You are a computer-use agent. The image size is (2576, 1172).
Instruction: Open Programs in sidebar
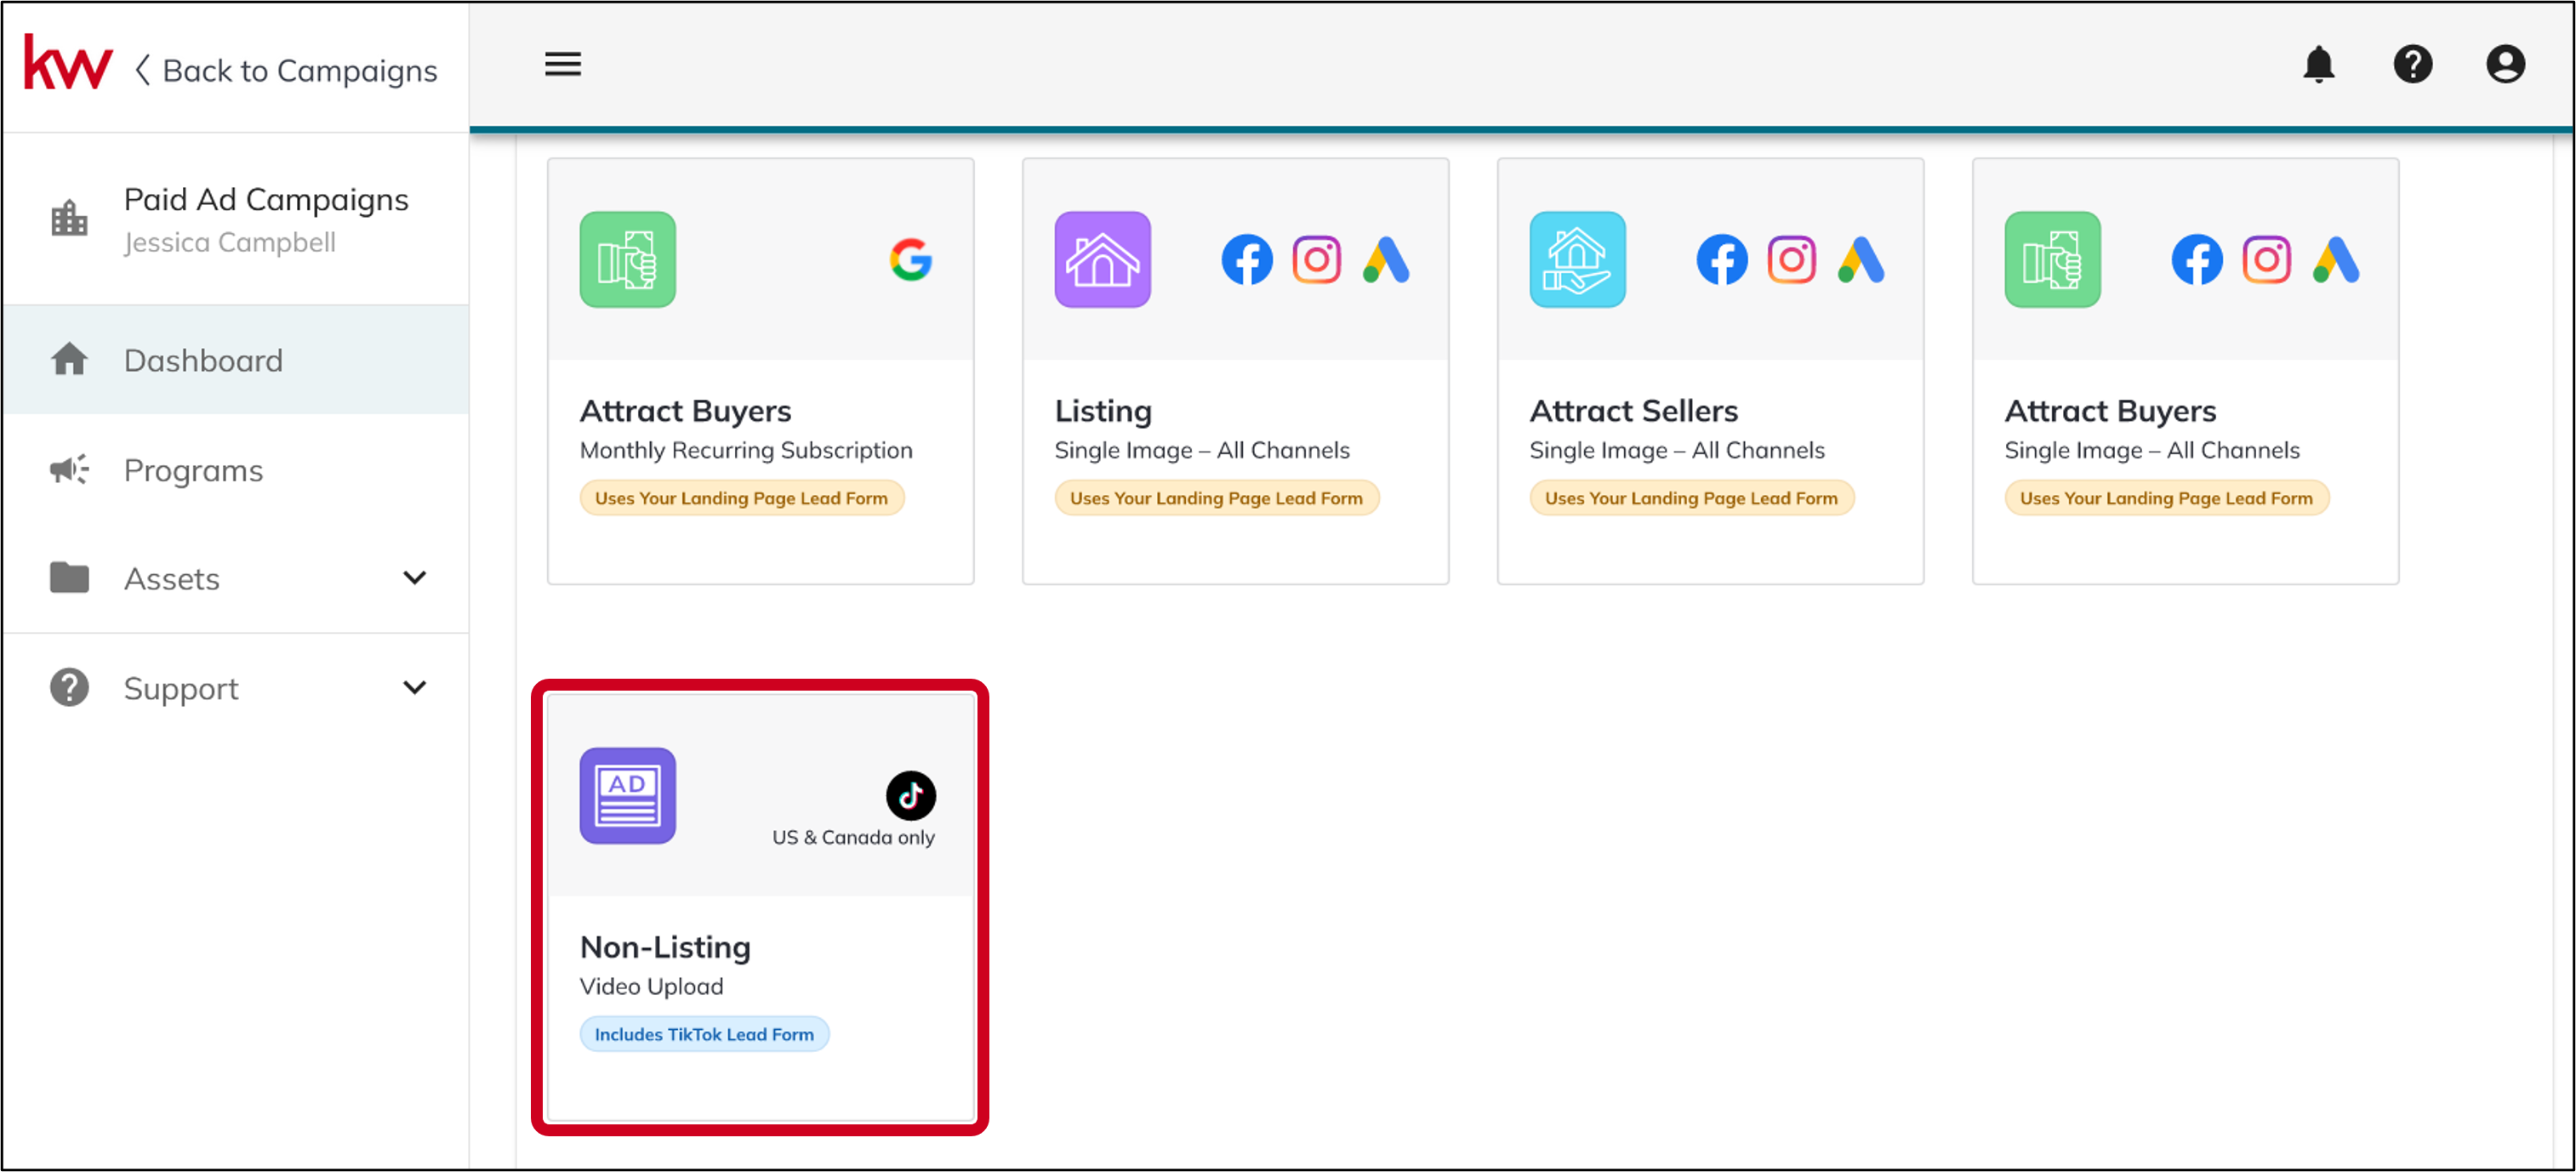click(x=236, y=470)
